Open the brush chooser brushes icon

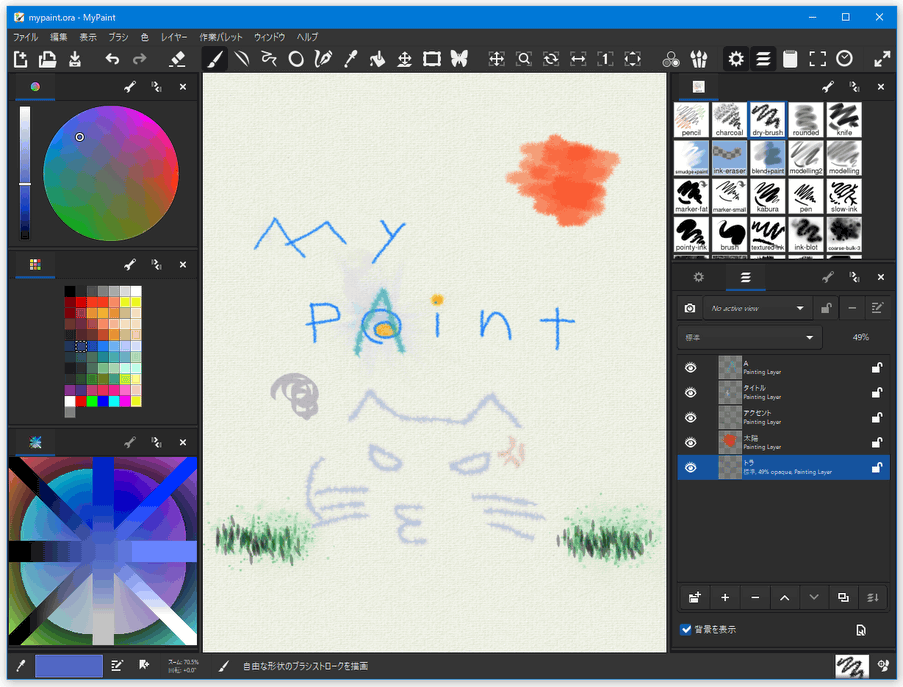click(x=699, y=59)
